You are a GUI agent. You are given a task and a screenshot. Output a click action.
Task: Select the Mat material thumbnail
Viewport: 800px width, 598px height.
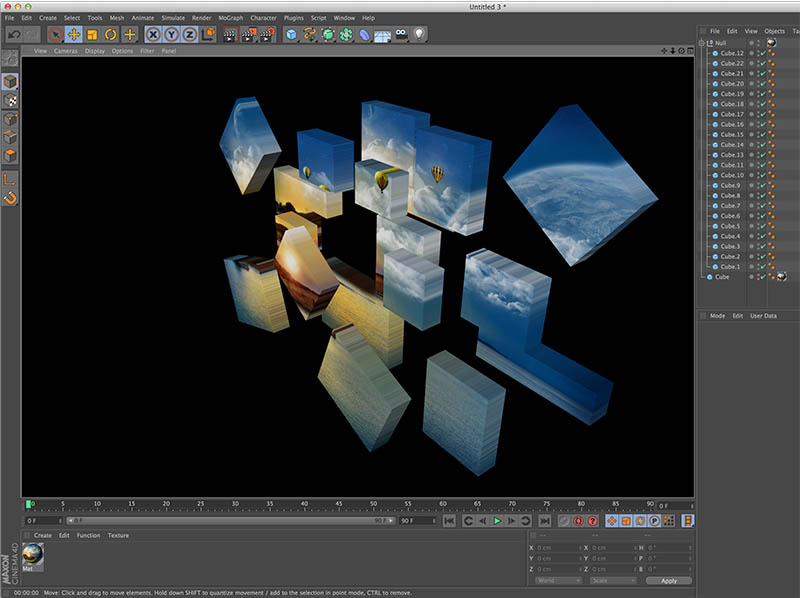(33, 555)
